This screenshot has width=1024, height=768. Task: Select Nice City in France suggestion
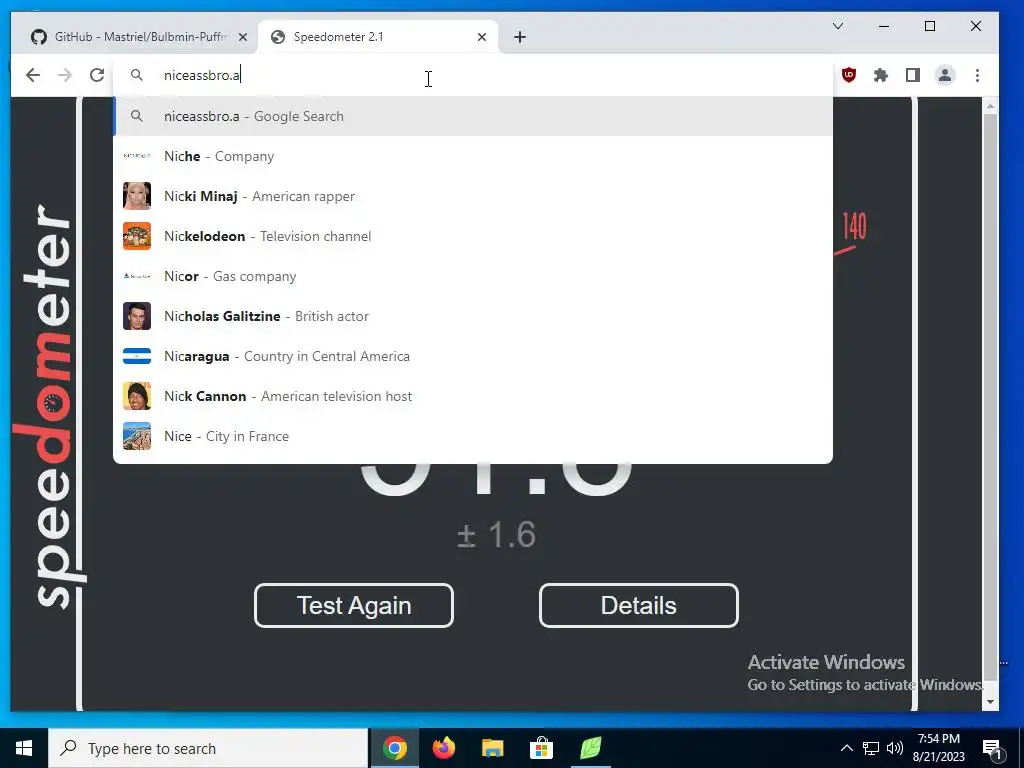point(473,436)
